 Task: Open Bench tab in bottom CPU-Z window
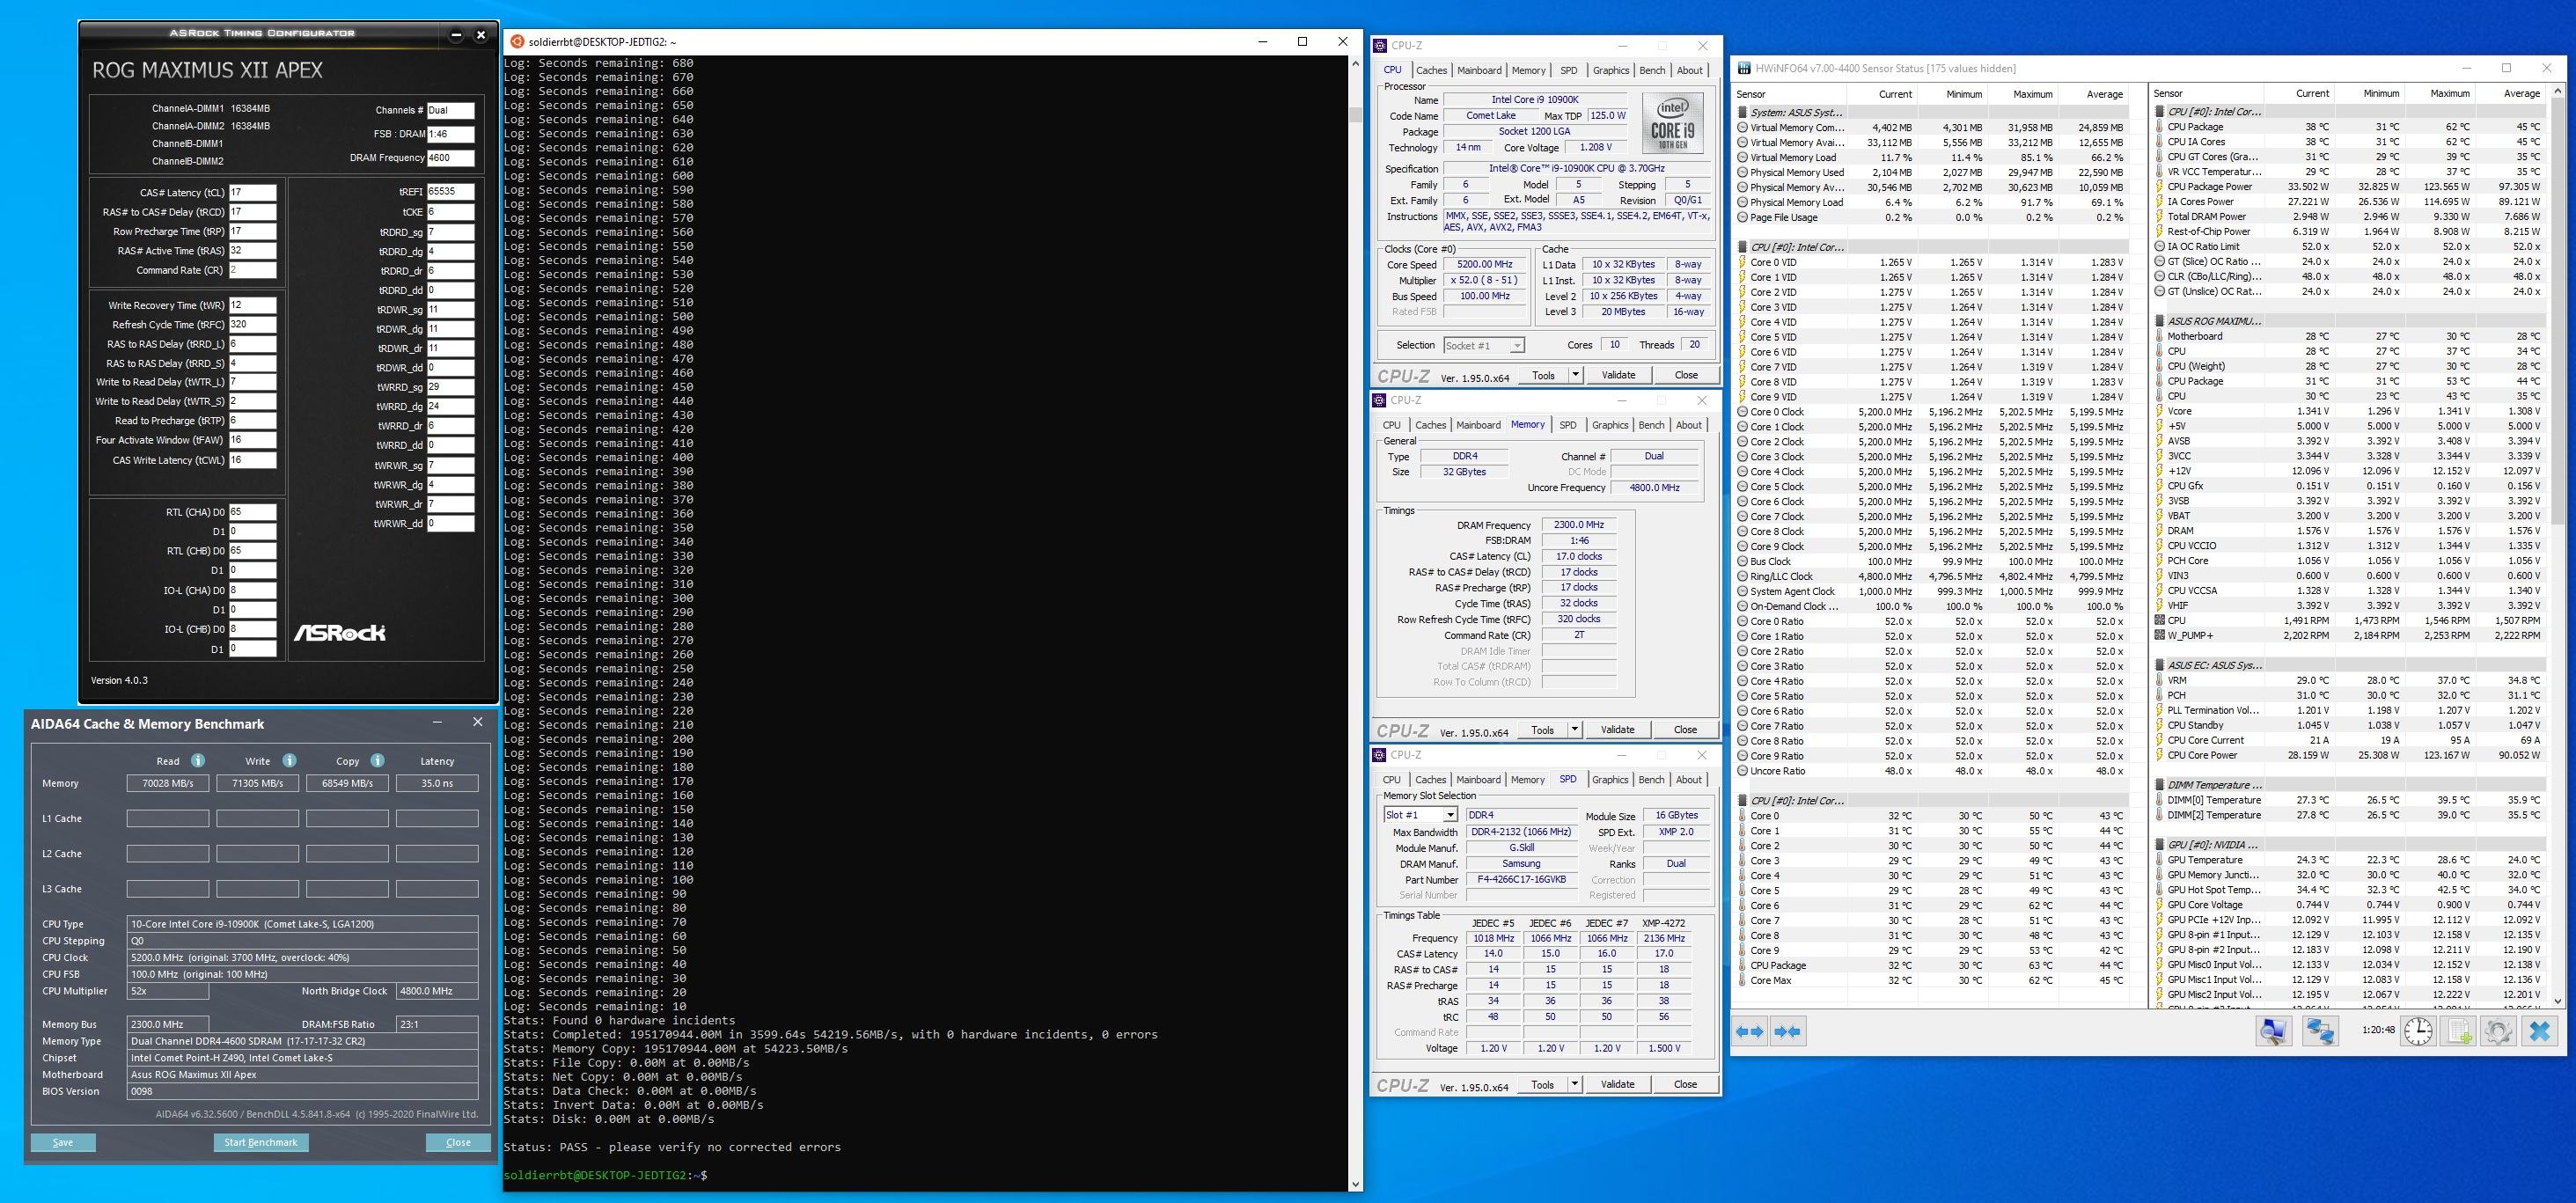click(x=1652, y=780)
